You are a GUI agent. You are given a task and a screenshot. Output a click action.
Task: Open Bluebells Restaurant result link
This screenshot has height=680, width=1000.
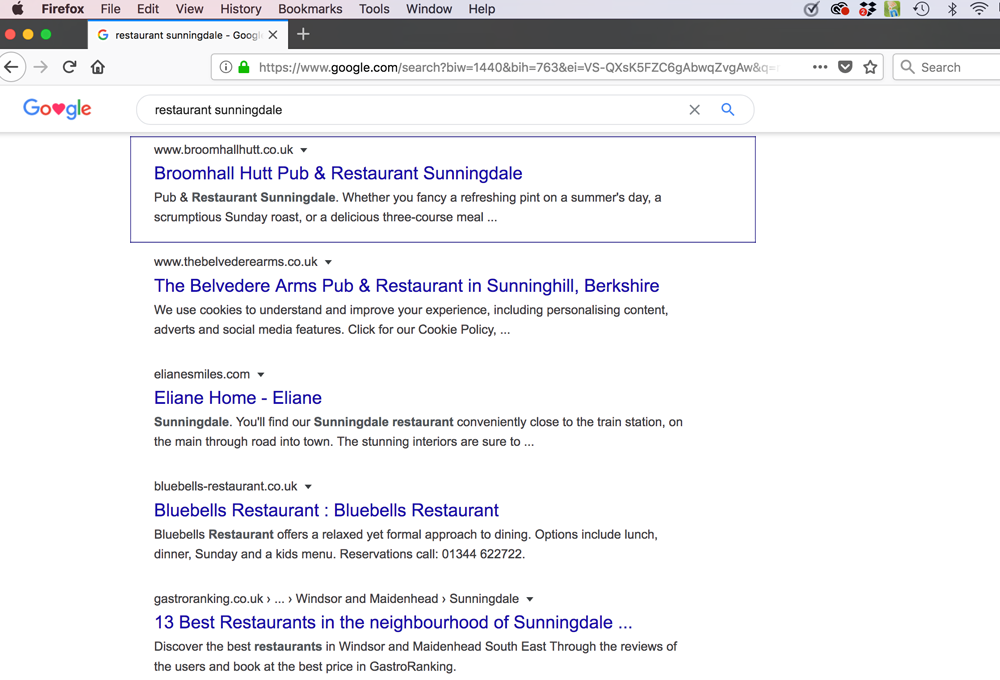pyautogui.click(x=326, y=510)
